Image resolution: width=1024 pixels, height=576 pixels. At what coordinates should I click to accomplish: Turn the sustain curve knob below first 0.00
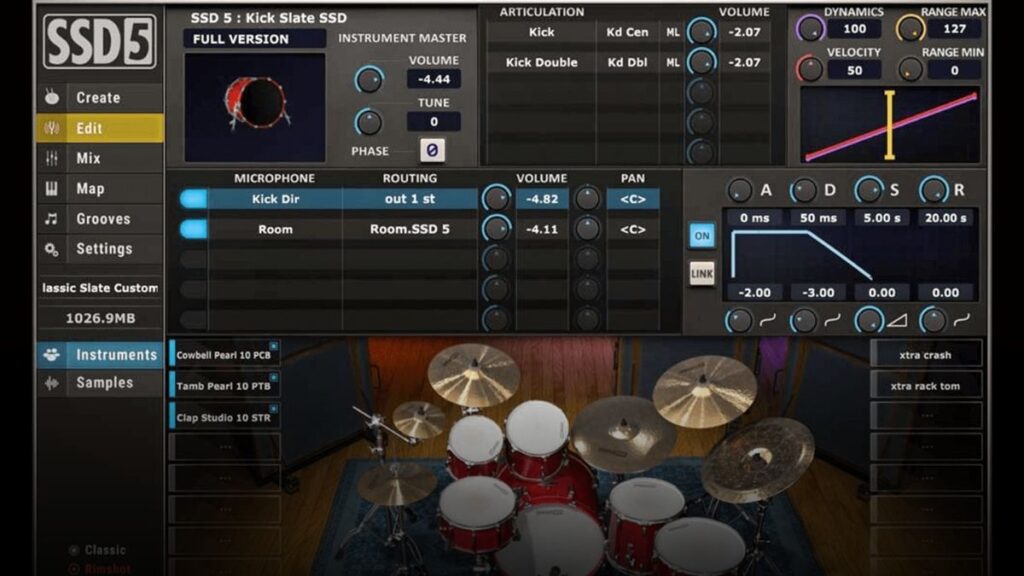pyautogui.click(x=869, y=321)
